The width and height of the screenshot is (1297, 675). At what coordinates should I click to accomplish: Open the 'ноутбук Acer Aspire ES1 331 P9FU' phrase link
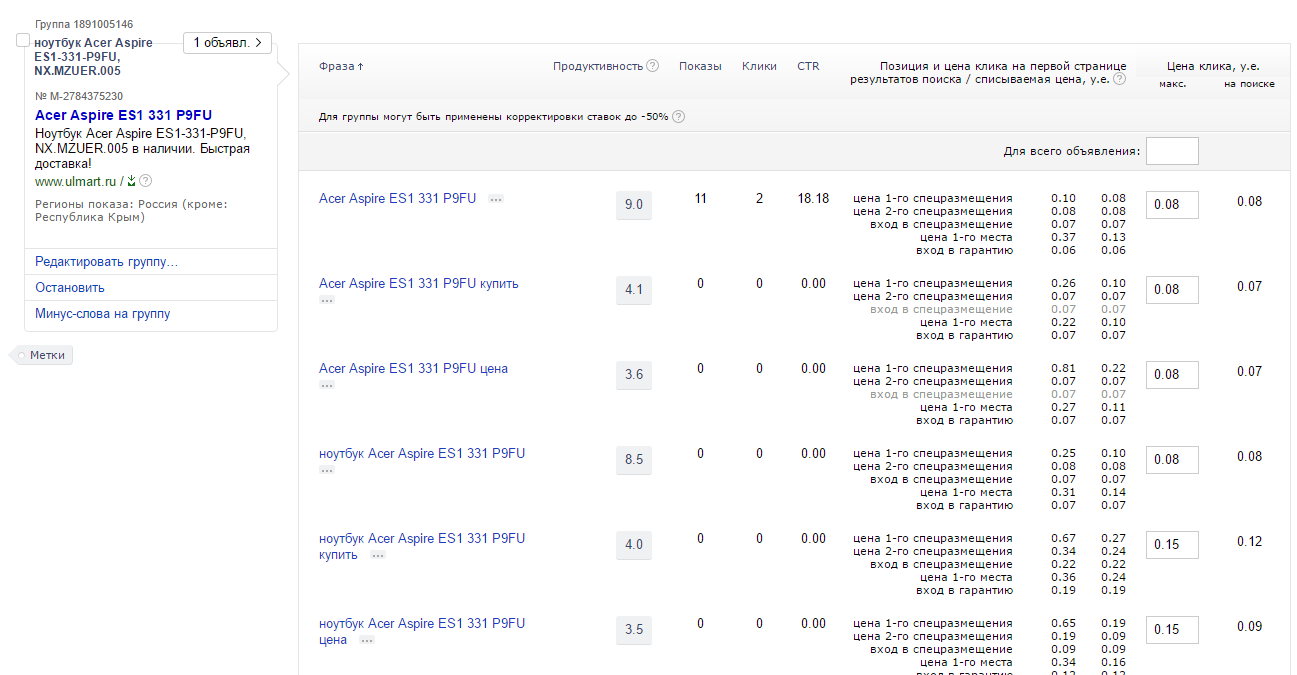click(x=421, y=454)
